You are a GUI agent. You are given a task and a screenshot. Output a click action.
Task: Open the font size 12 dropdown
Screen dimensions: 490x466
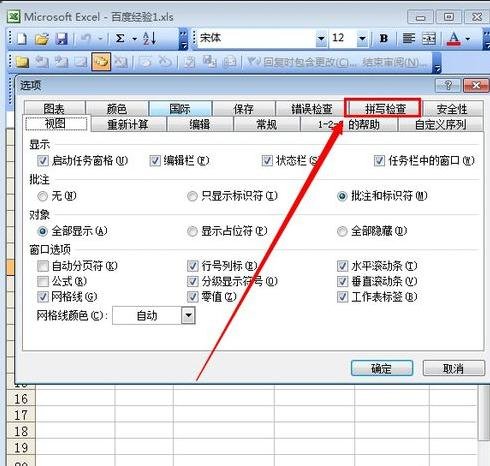pos(362,39)
